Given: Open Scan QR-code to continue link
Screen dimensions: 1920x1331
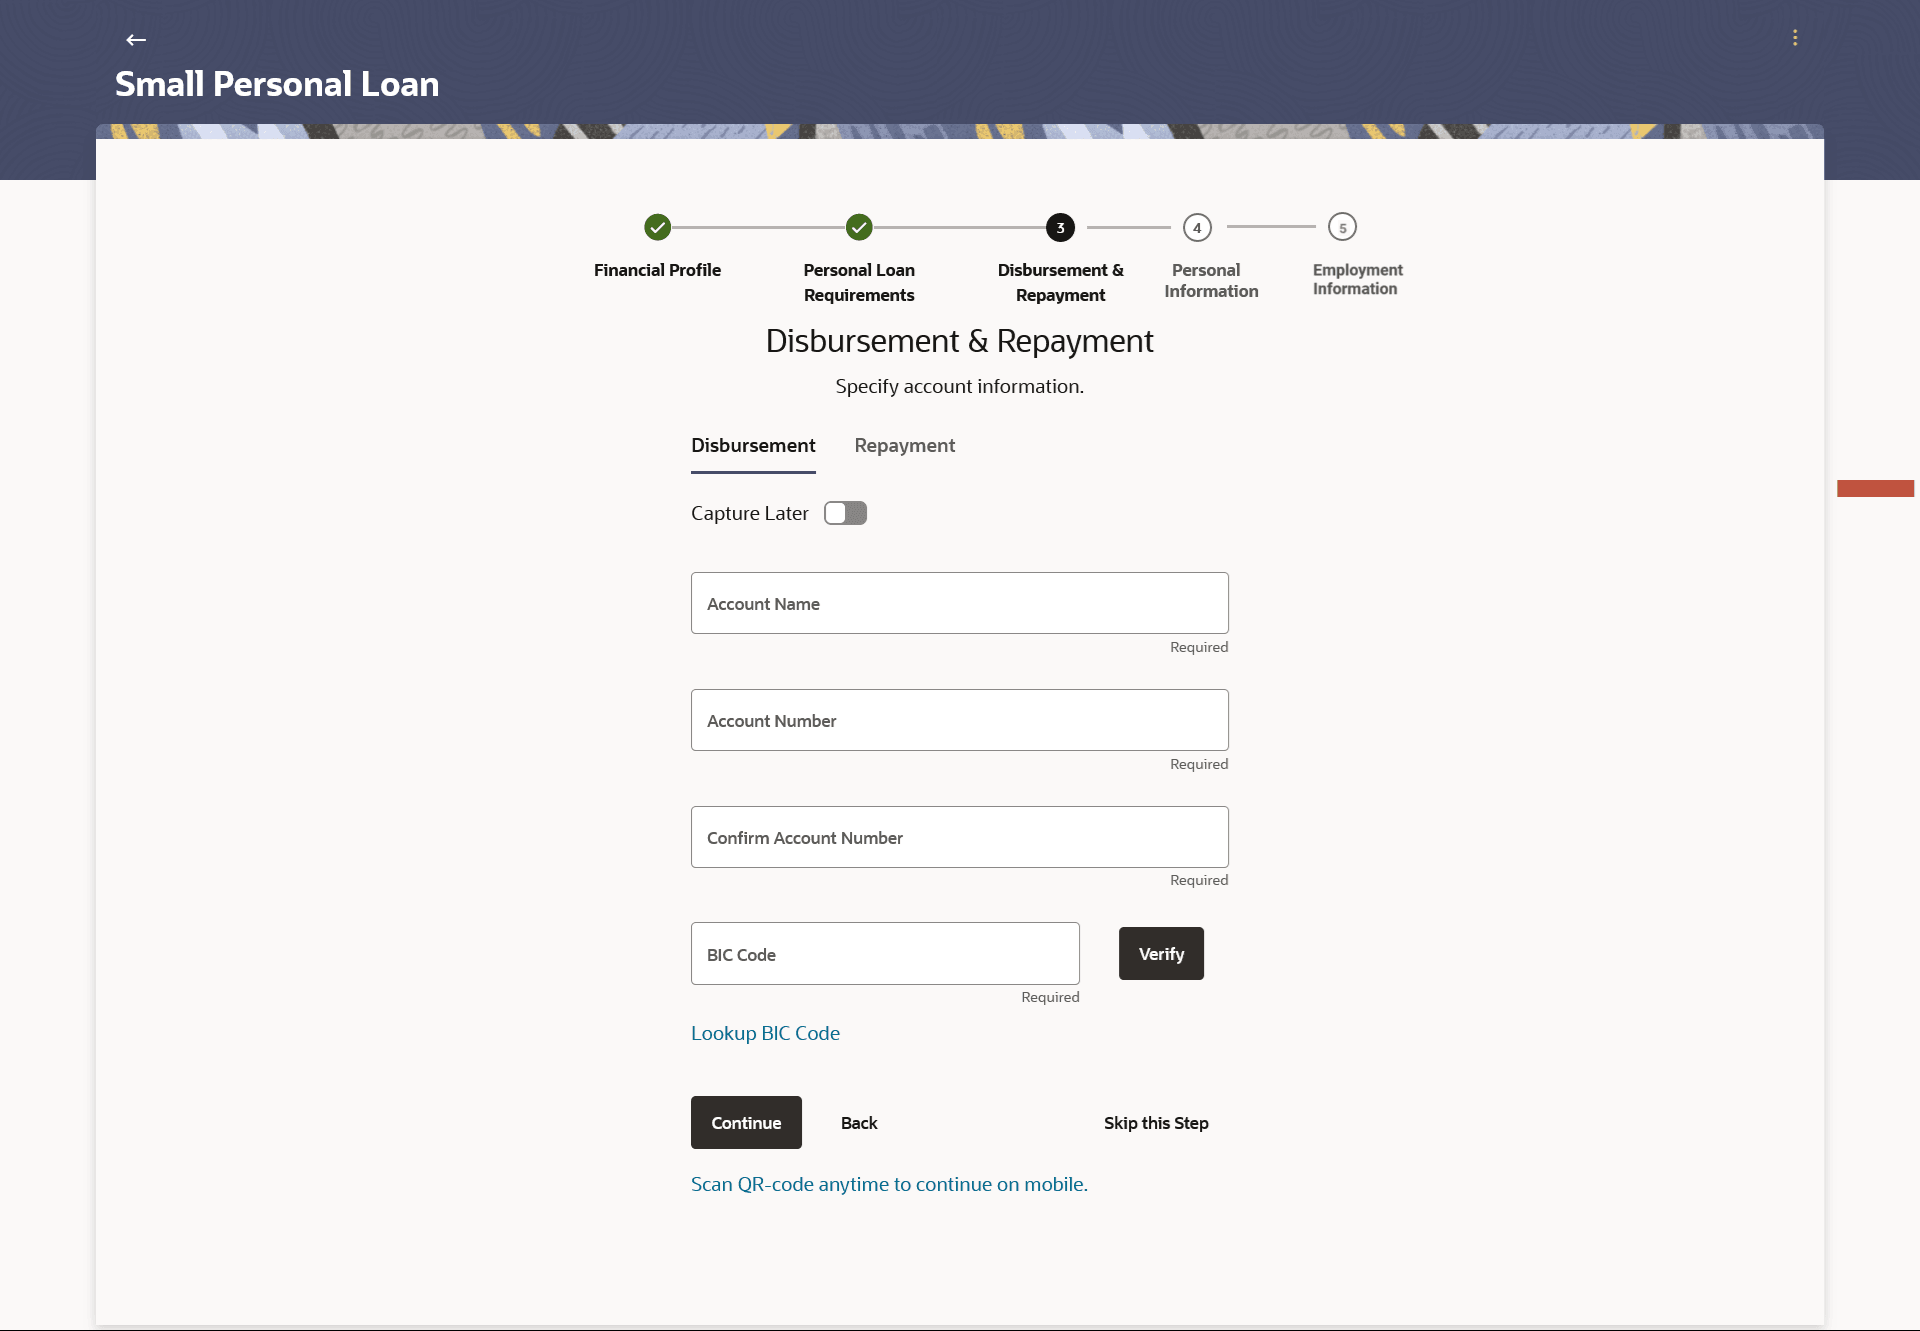Looking at the screenshot, I should click(889, 1184).
